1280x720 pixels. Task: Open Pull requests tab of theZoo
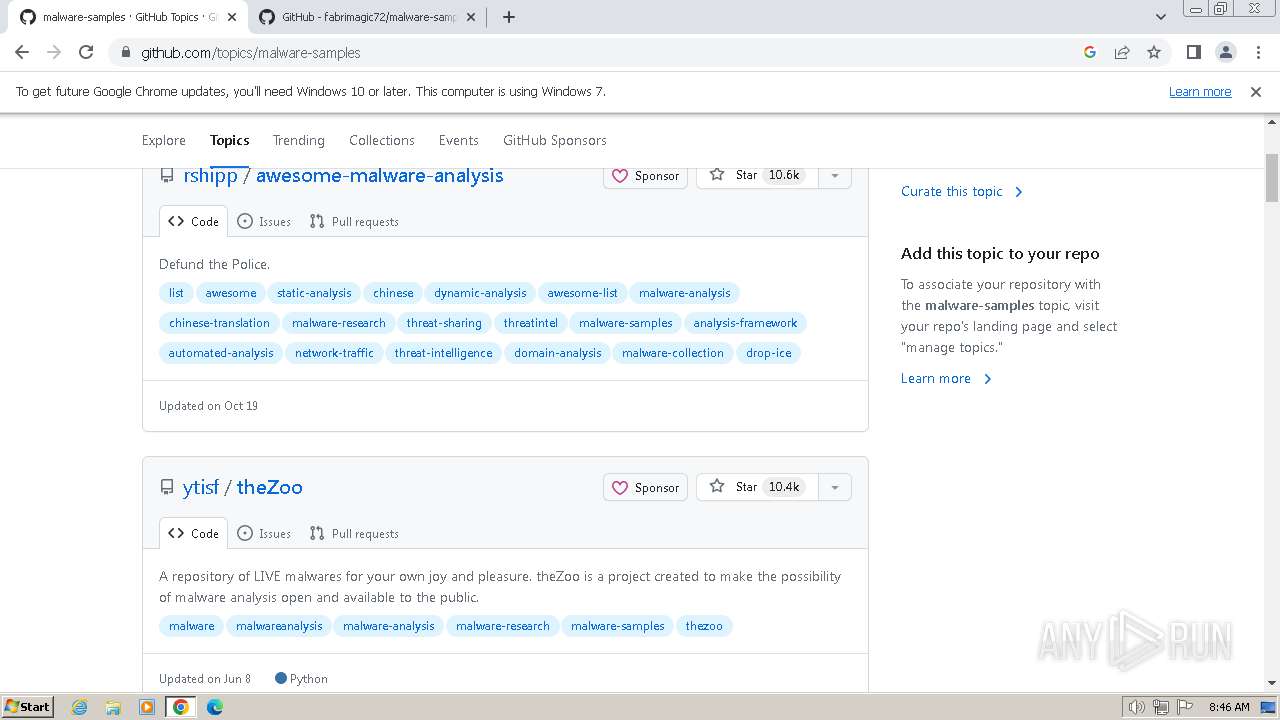tap(354, 534)
